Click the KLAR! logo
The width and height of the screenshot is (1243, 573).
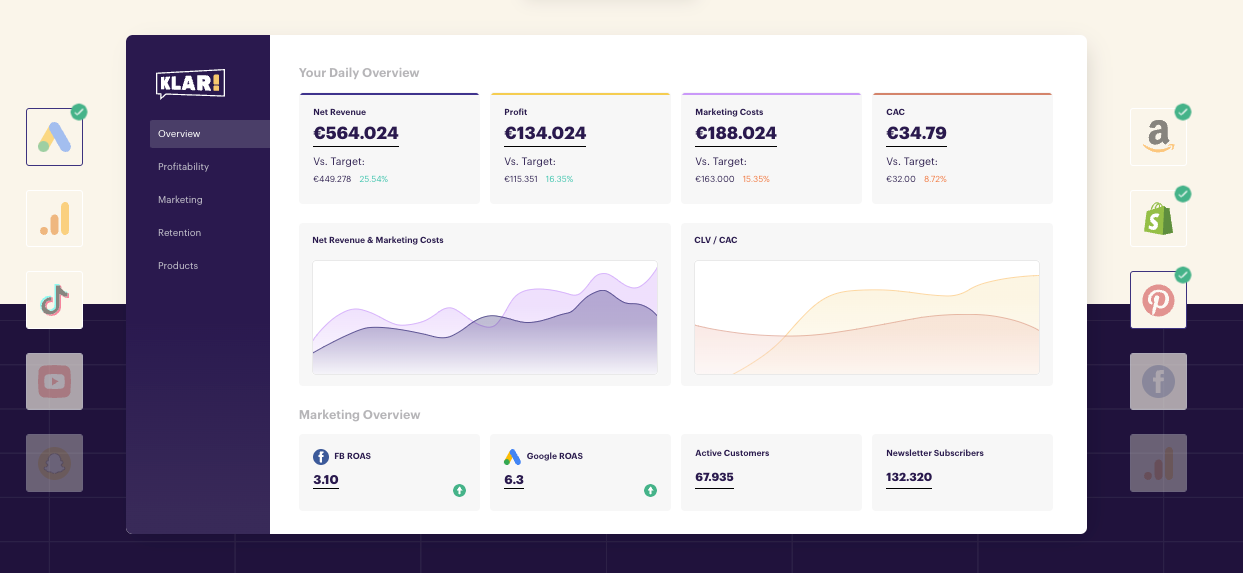(190, 83)
